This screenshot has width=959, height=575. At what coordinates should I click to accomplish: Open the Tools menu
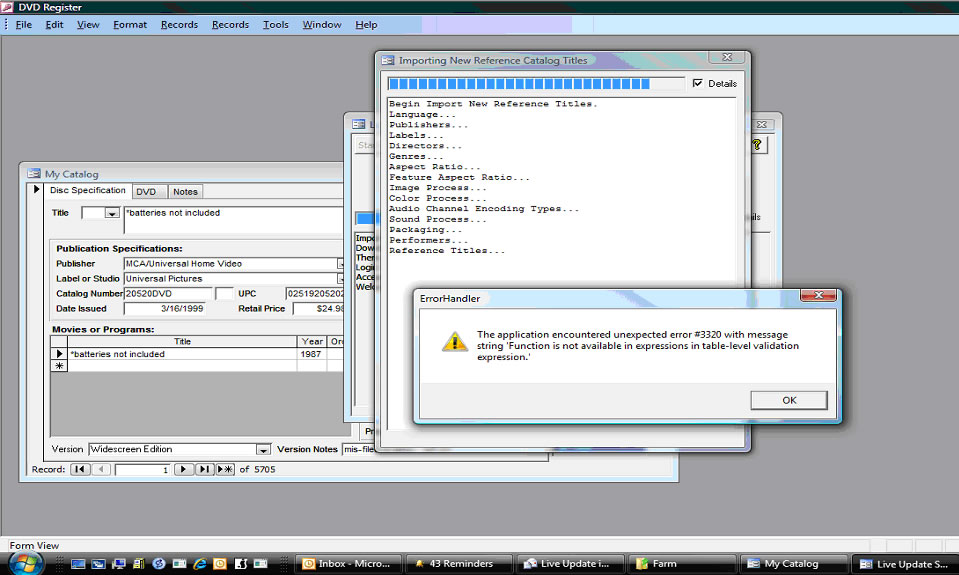[x=275, y=24]
